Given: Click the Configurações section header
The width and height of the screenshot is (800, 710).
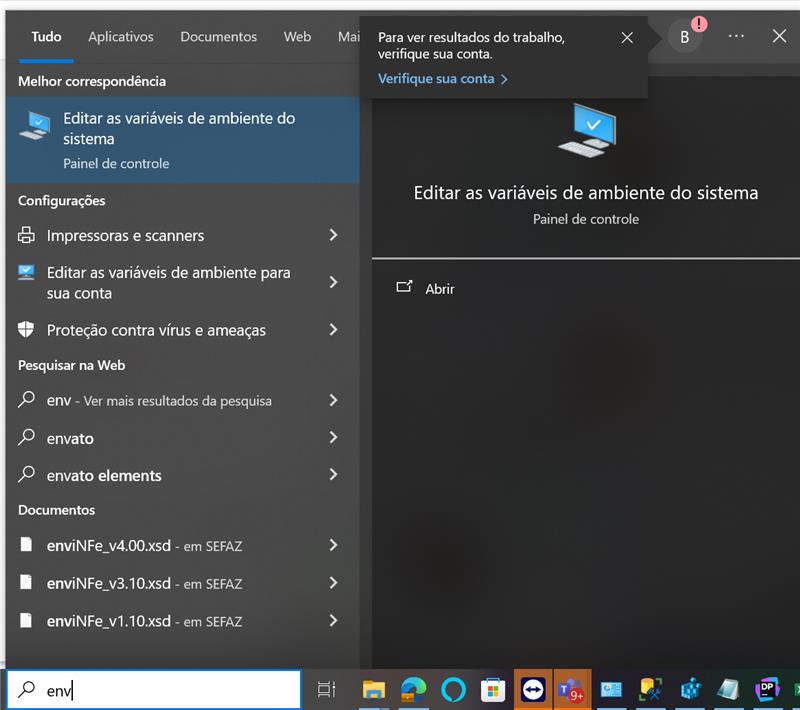Looking at the screenshot, I should coord(62,201).
